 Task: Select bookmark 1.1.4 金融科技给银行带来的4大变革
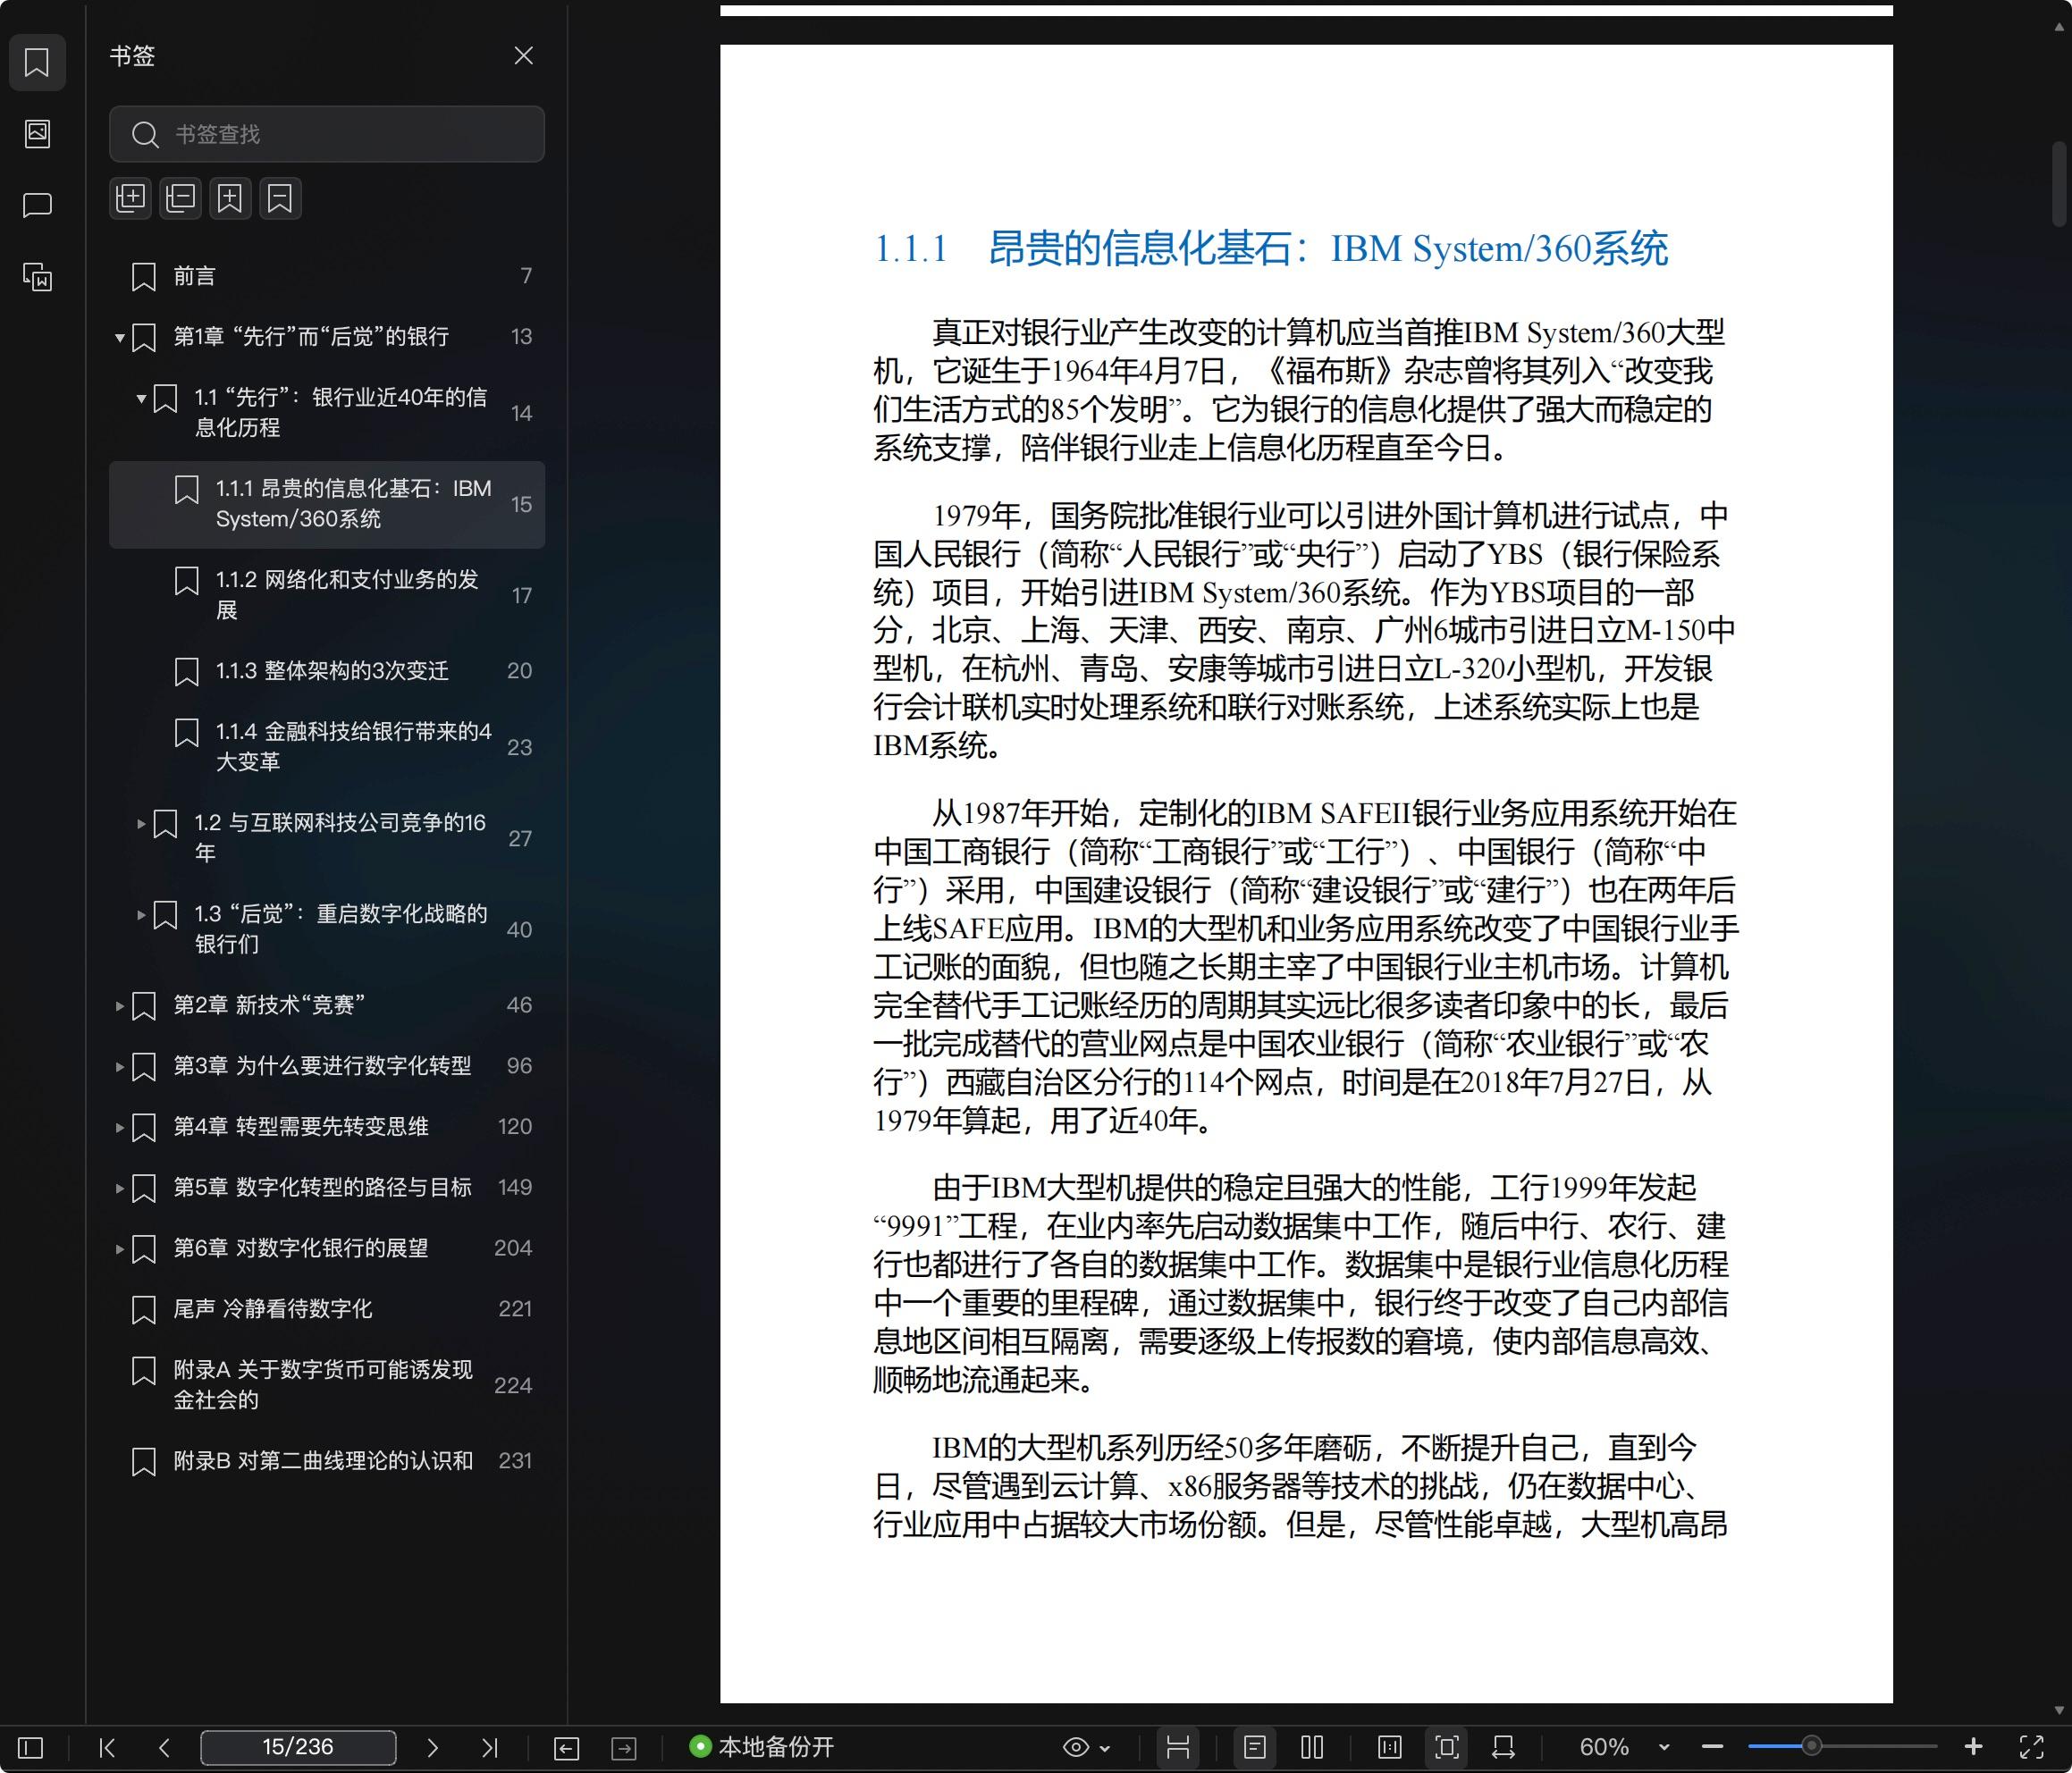(x=327, y=747)
